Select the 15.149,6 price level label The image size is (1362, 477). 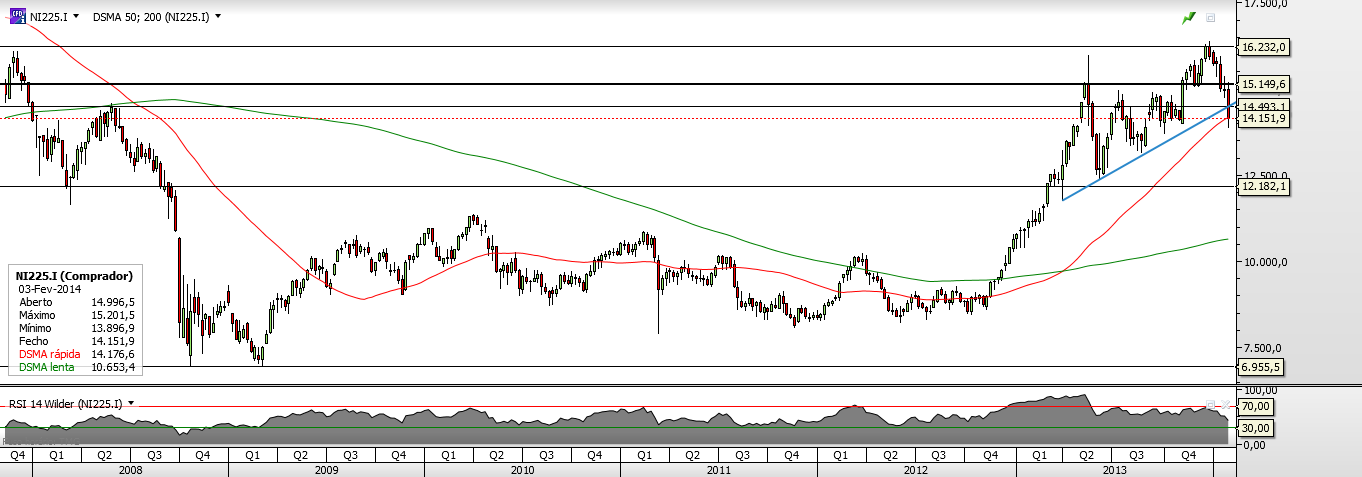click(1262, 83)
